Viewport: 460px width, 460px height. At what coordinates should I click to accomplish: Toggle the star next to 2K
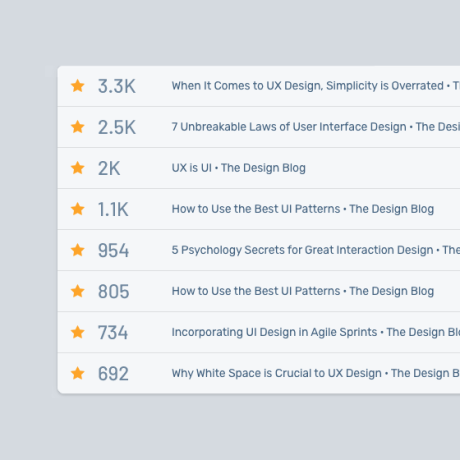point(78,168)
